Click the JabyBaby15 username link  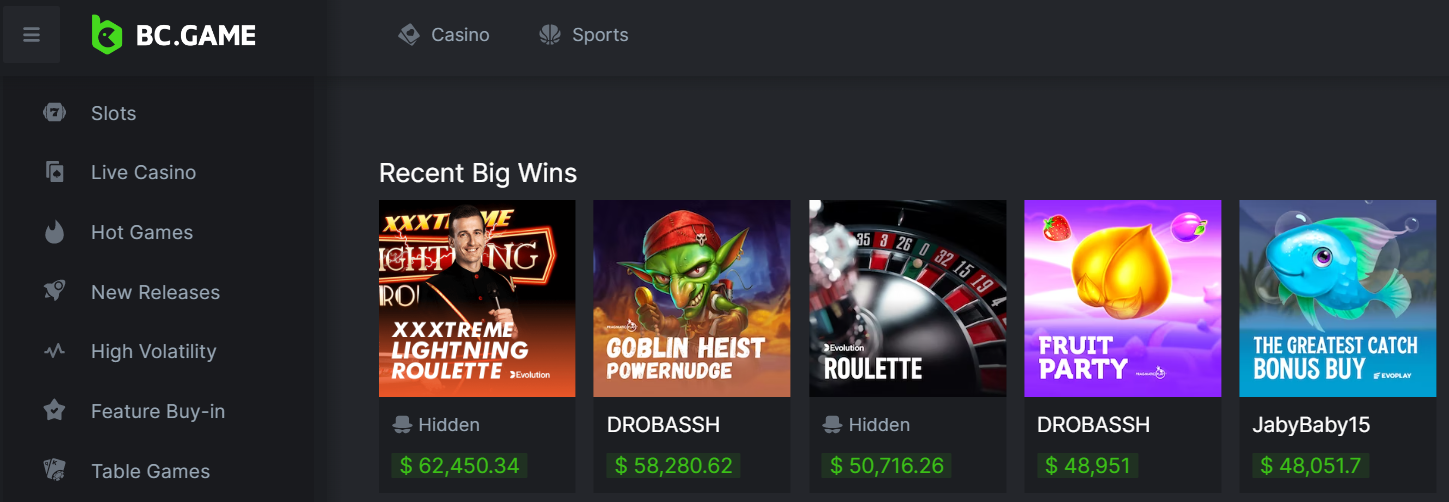1311,425
